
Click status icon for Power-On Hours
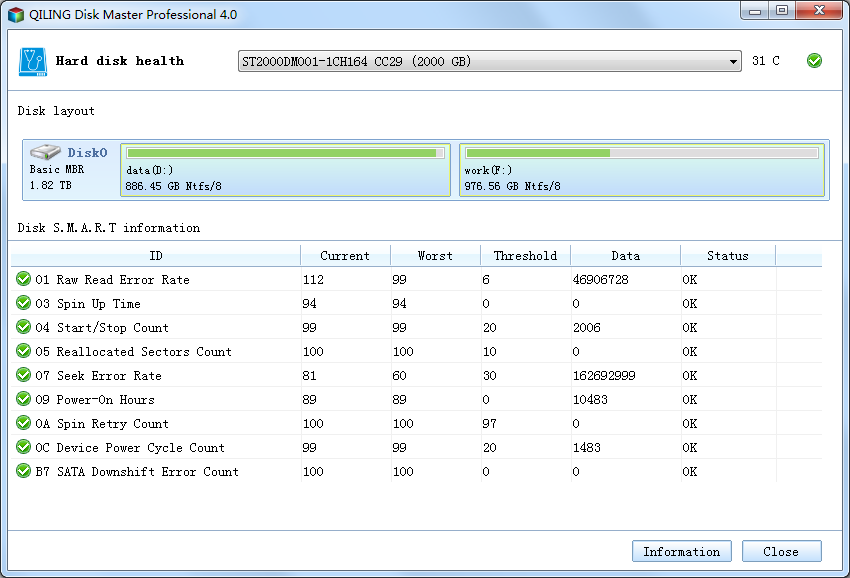coord(23,399)
